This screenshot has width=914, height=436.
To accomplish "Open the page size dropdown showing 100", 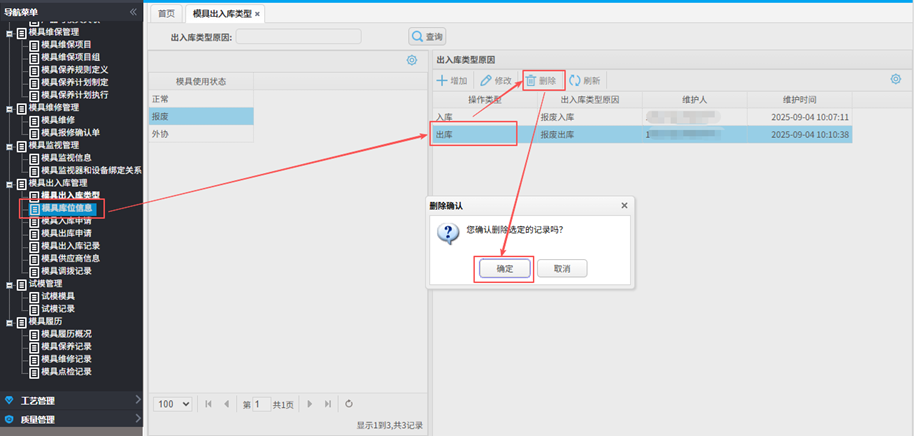I will click(x=173, y=404).
